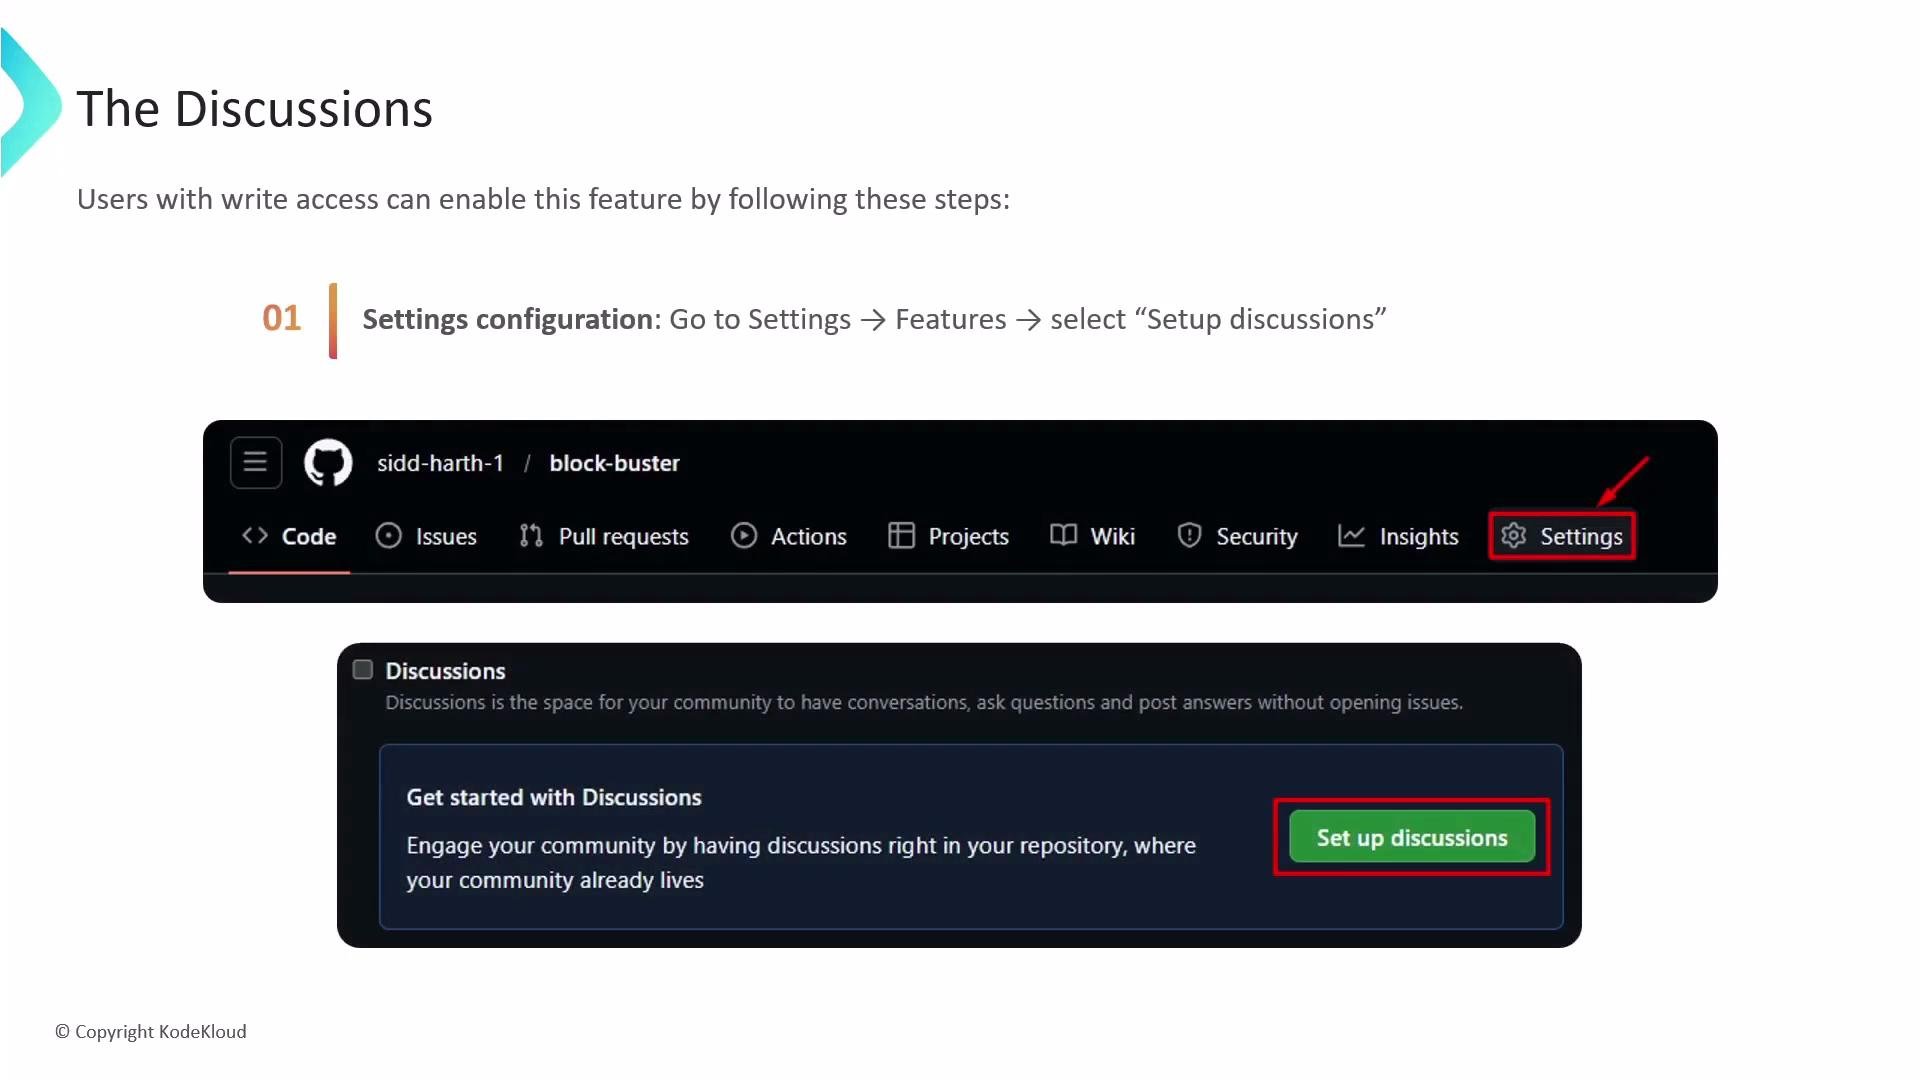The height and width of the screenshot is (1080, 1920).
Task: Go to the Pull requests tab
Action: 604,537
